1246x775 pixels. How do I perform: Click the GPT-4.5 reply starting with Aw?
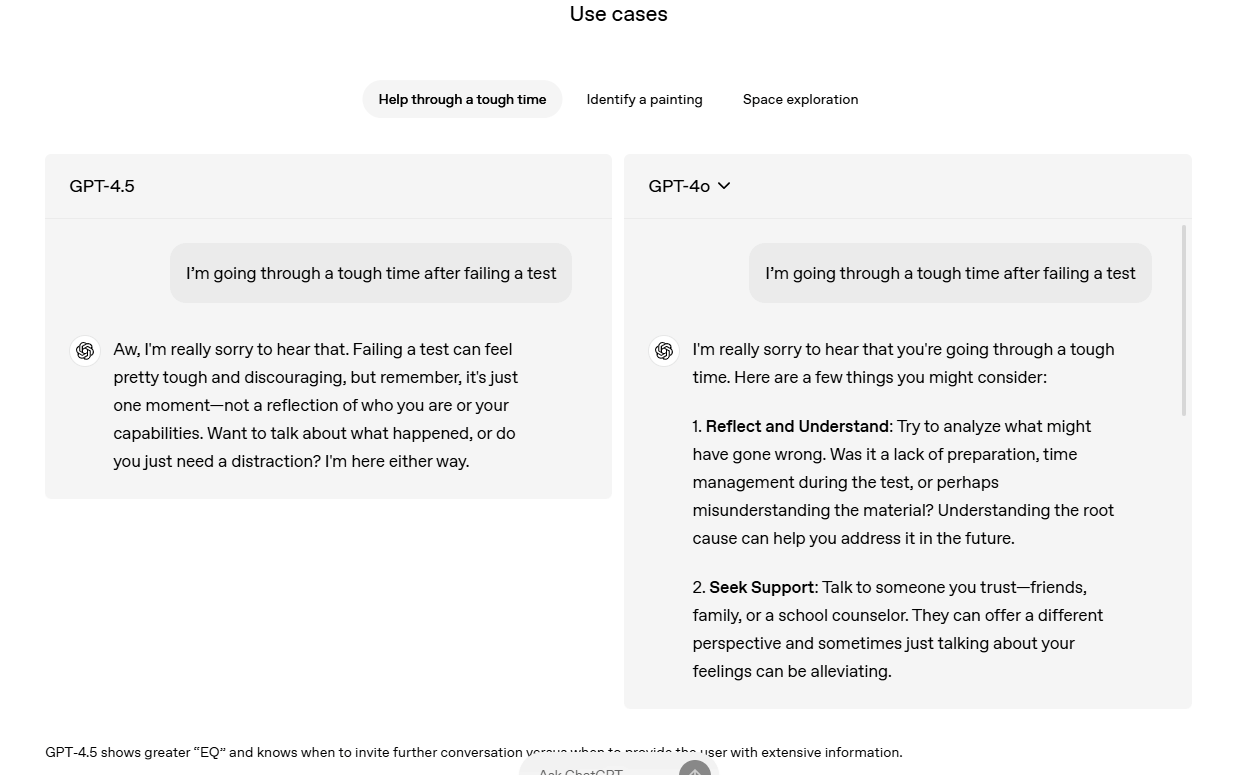click(x=315, y=405)
